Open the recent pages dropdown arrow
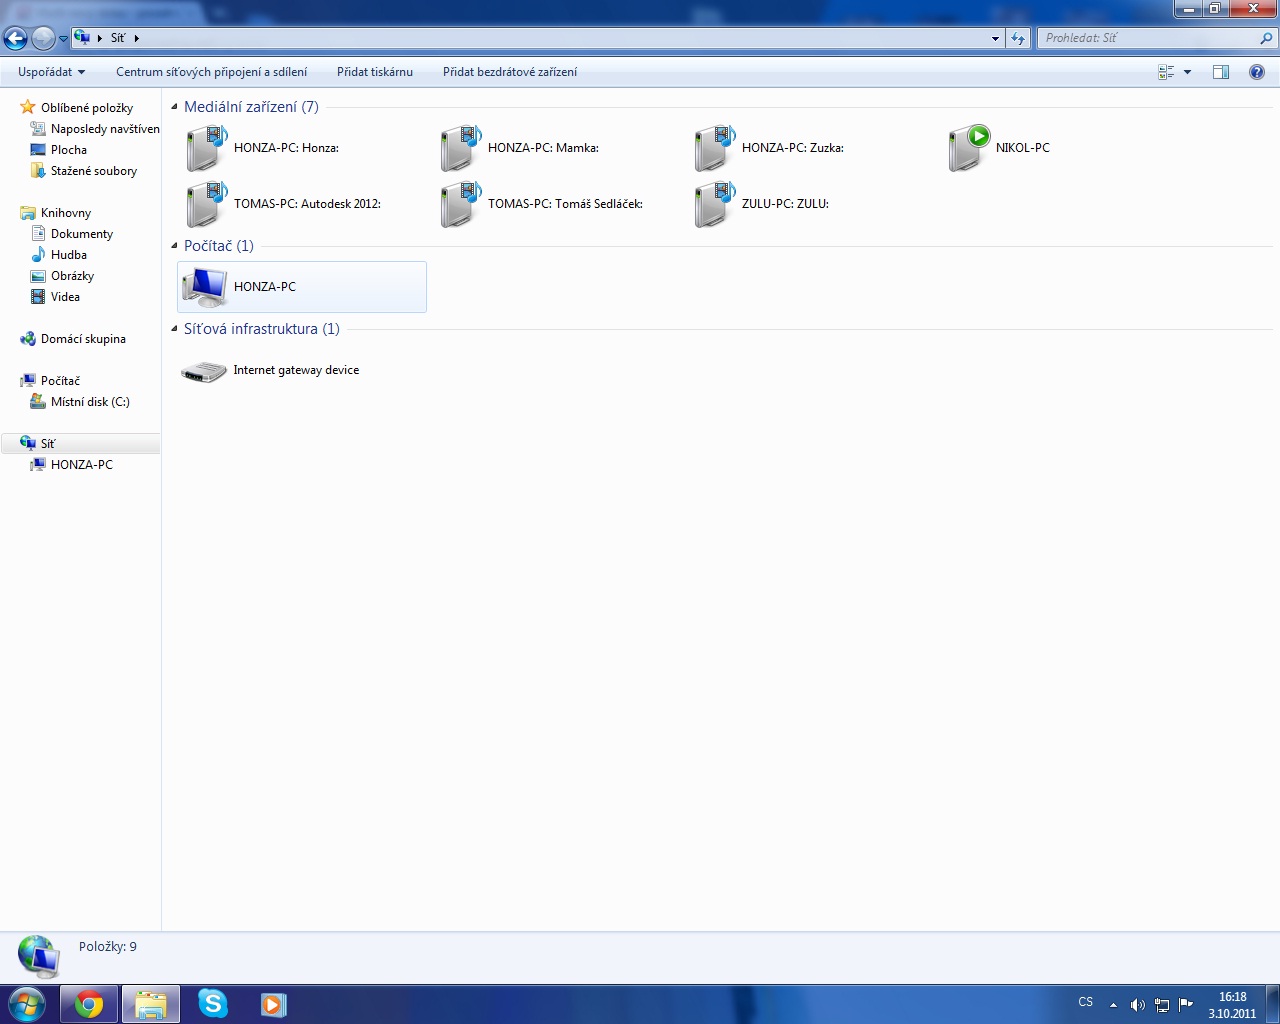The height and width of the screenshot is (1024, 1280). coord(64,39)
